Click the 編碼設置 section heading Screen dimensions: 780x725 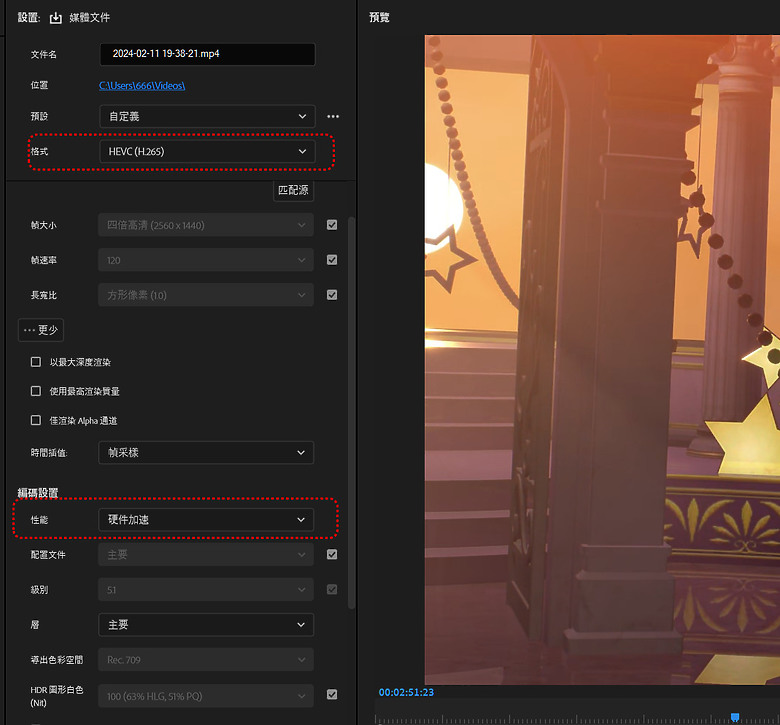tap(38, 493)
